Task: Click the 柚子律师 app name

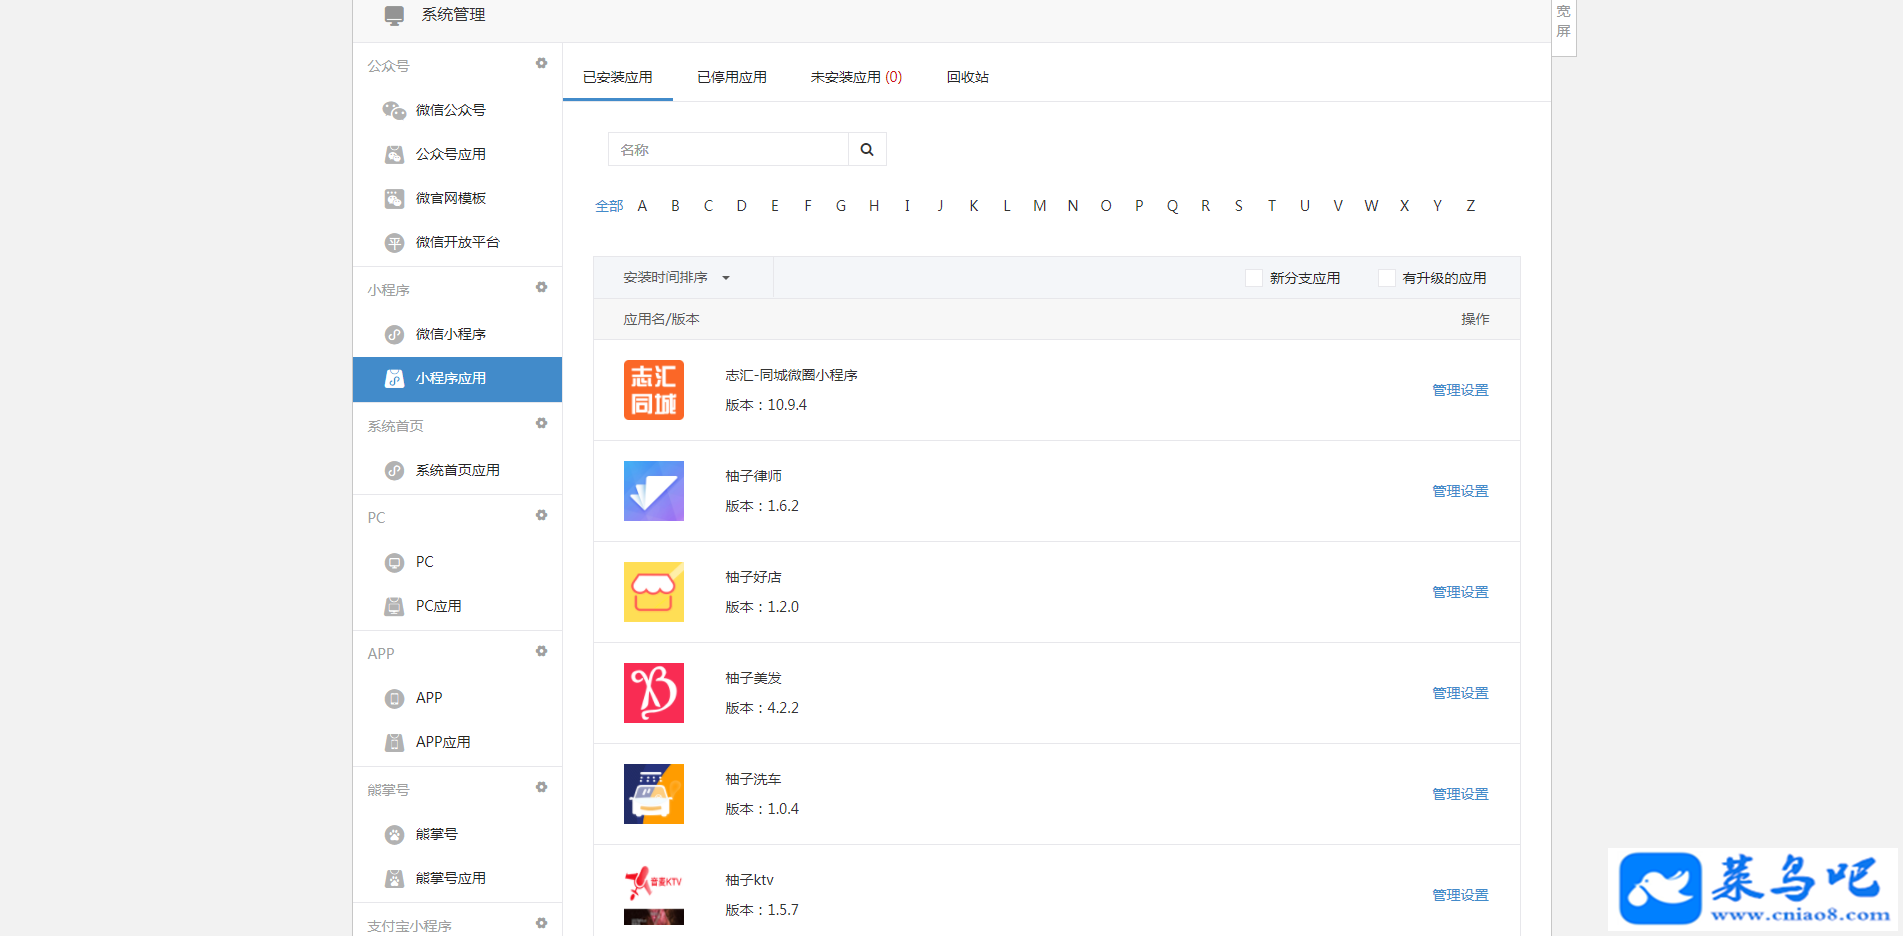Action: coord(753,476)
